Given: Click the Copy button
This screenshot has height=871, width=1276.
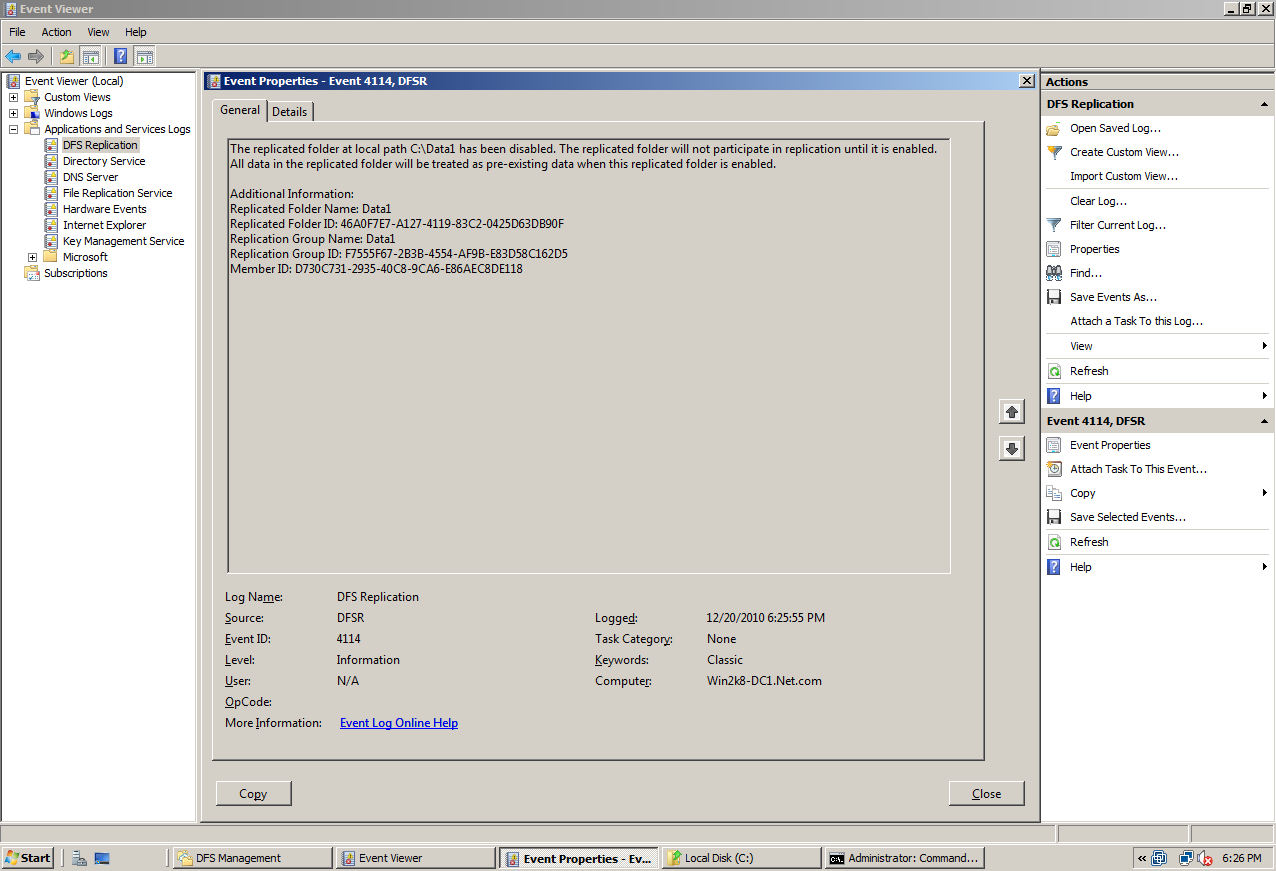Looking at the screenshot, I should [253, 793].
